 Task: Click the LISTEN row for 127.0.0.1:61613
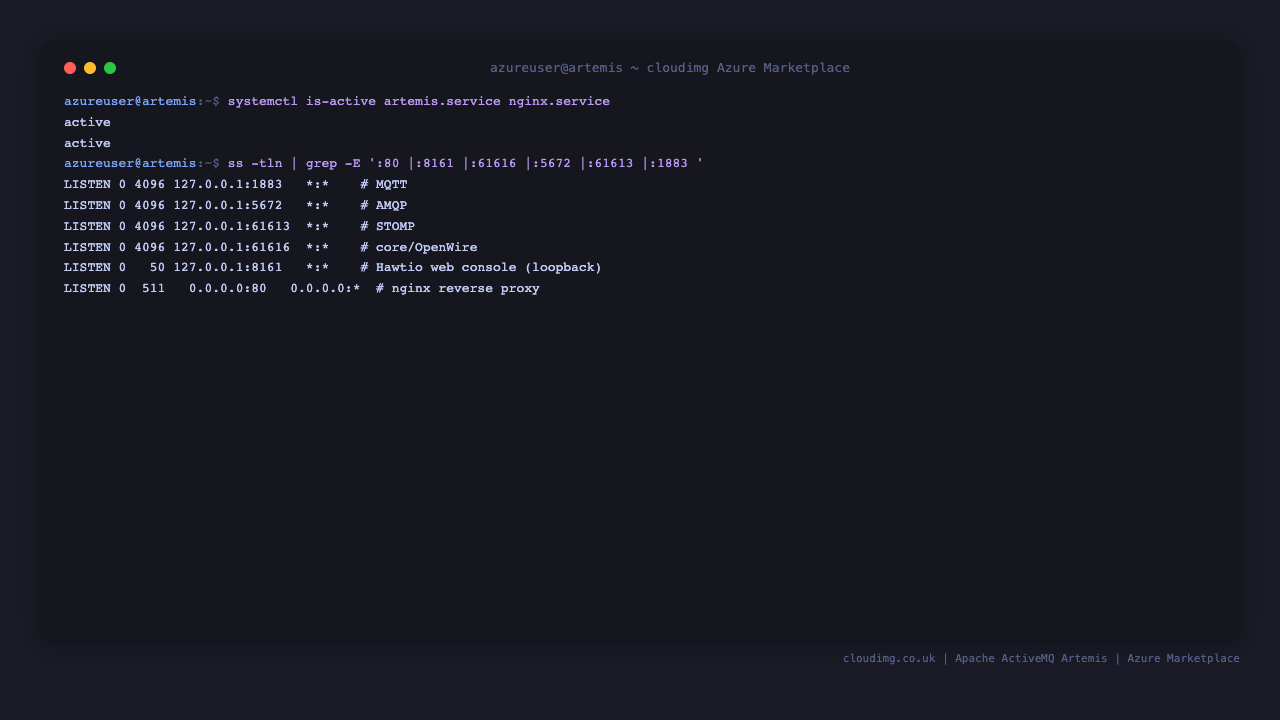click(239, 227)
